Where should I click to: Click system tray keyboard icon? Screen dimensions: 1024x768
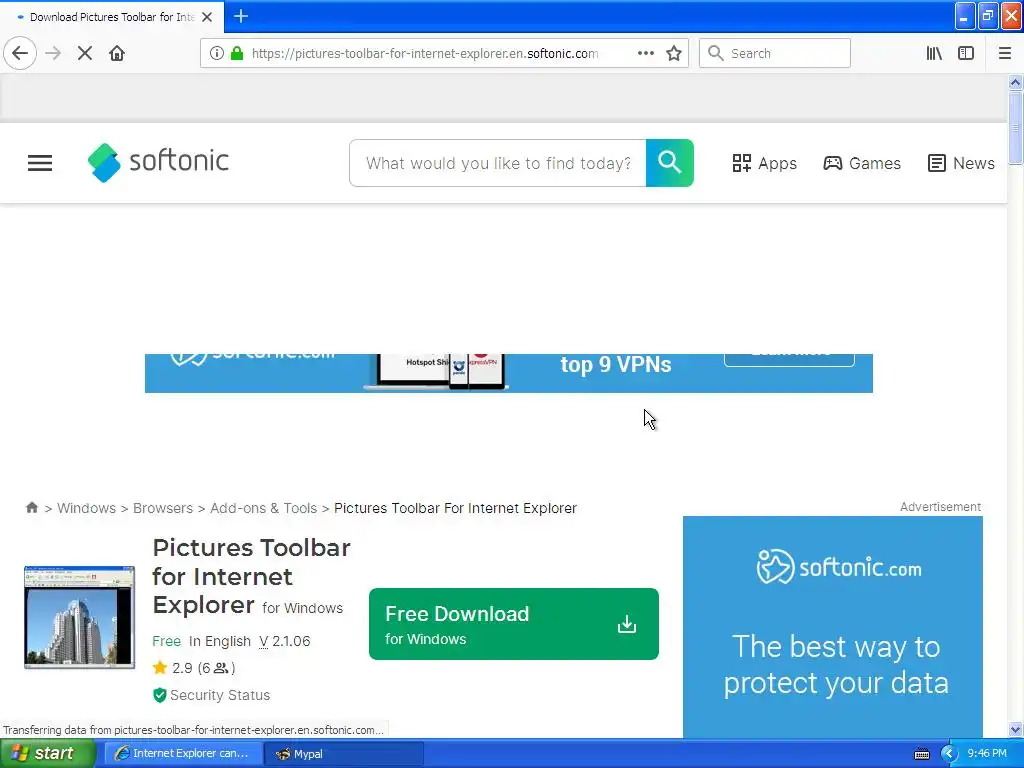[x=921, y=754]
